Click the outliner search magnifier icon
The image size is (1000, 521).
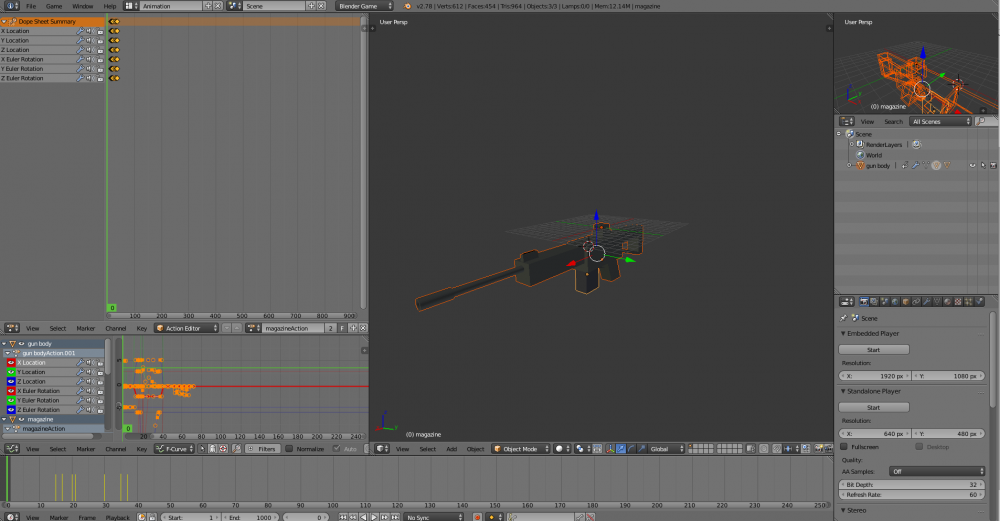tap(980, 121)
